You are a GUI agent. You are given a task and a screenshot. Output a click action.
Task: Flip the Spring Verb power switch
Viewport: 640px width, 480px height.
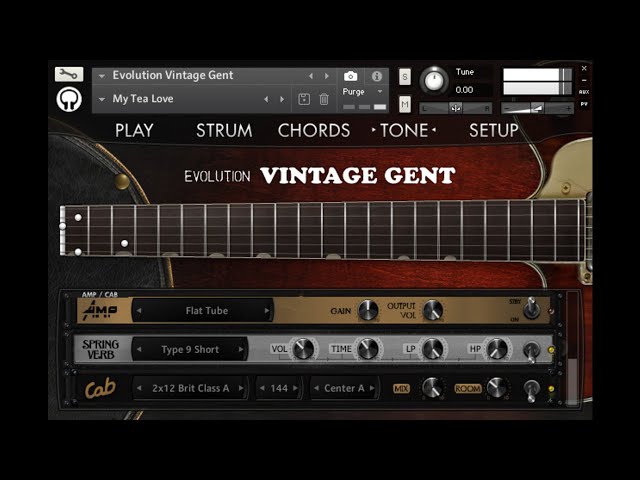tap(531, 351)
